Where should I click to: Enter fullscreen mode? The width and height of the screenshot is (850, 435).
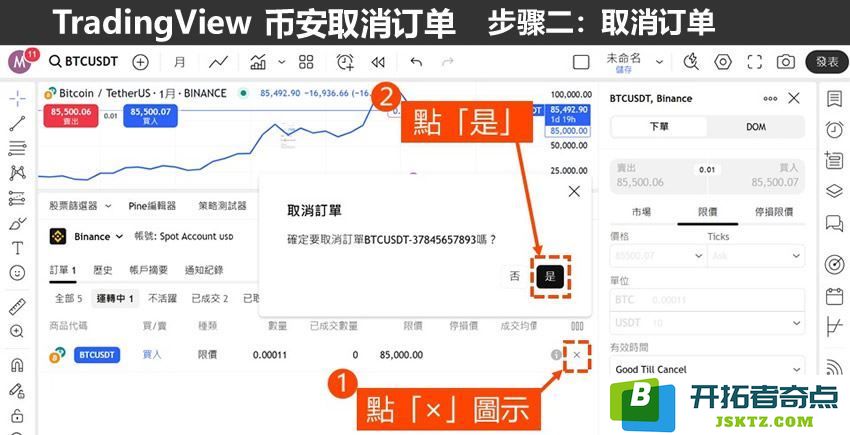click(x=755, y=62)
